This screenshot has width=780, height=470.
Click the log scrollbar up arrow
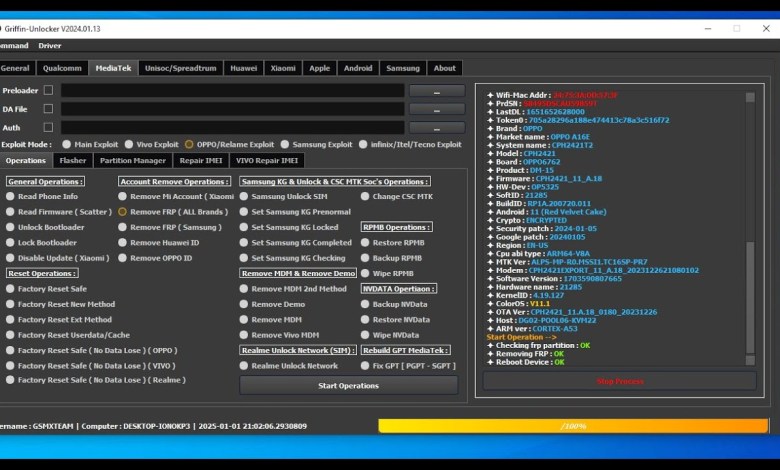[750, 97]
